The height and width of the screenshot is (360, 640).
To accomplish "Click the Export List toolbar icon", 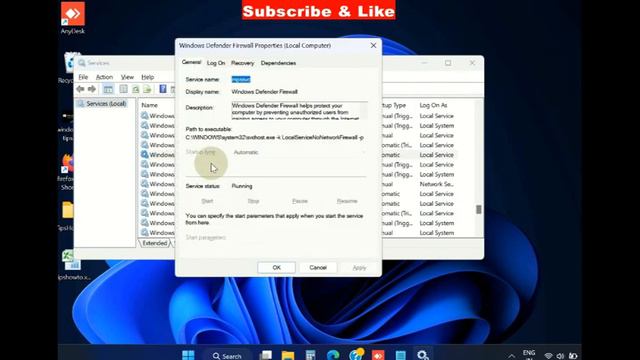I will pos(147,89).
